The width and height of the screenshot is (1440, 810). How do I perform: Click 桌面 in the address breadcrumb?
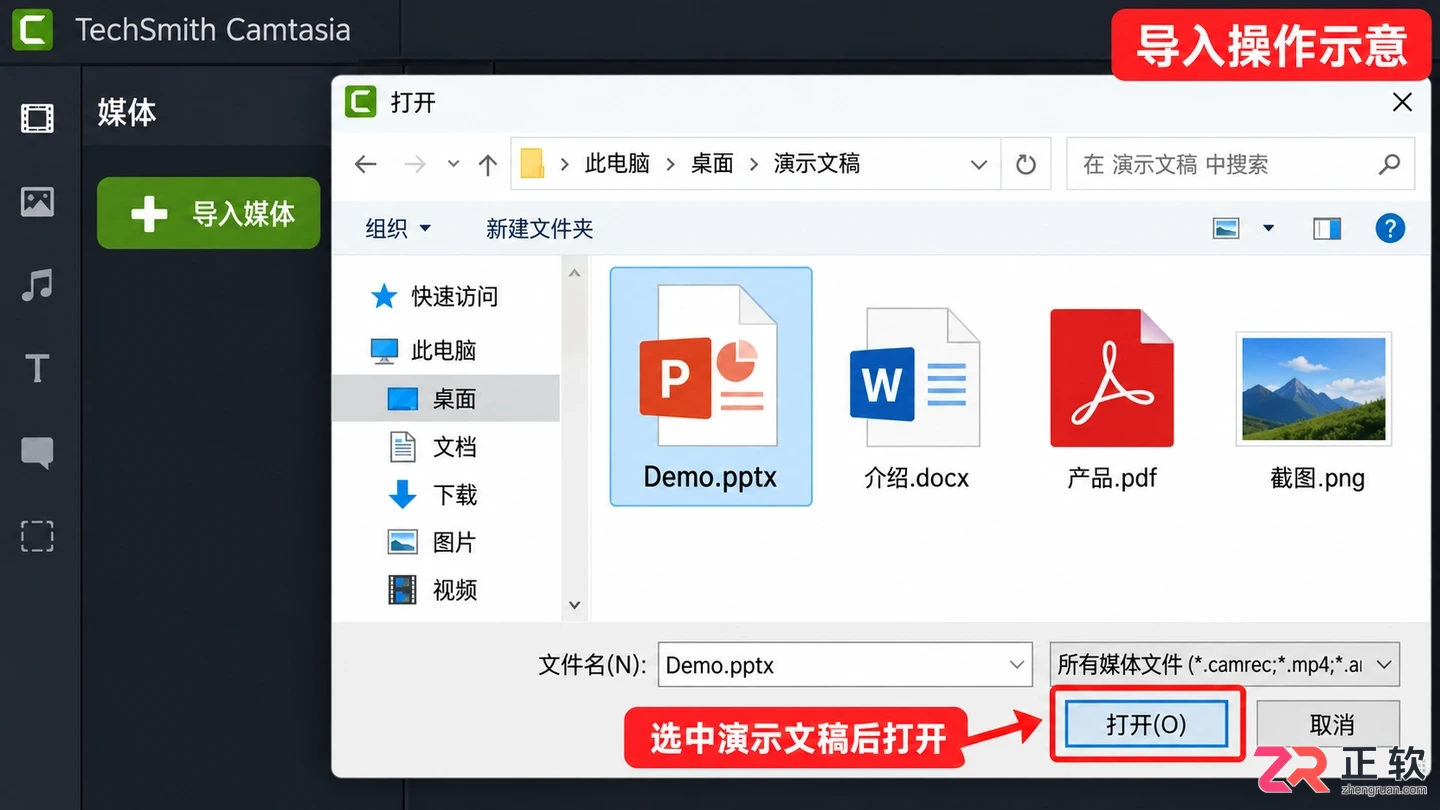712,164
